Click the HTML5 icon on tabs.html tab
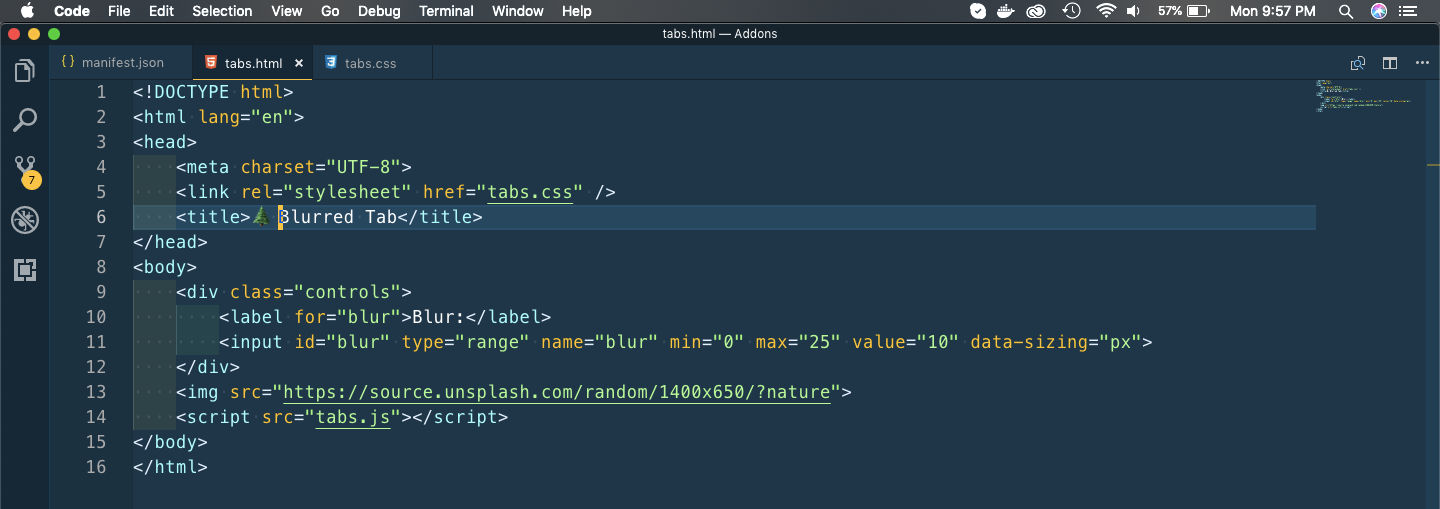Screen dimensions: 1440x509 (x=211, y=62)
